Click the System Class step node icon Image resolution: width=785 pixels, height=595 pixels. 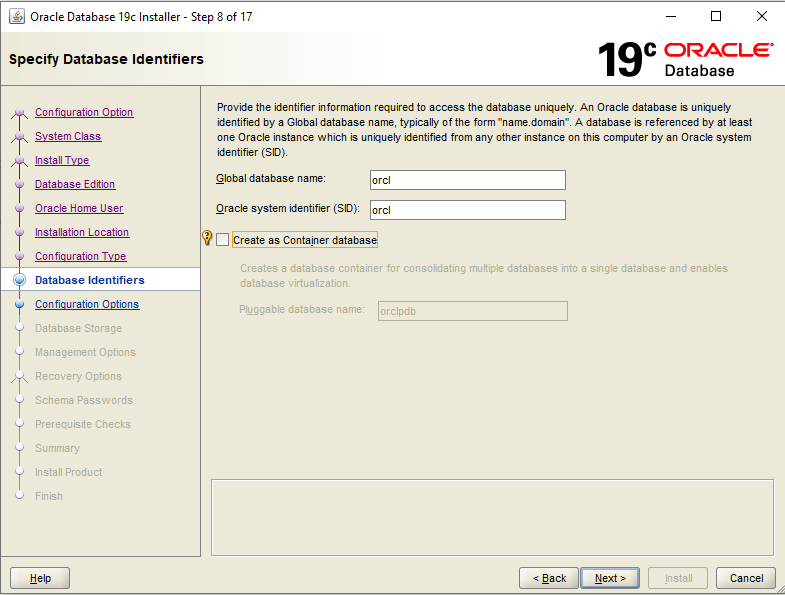20,136
